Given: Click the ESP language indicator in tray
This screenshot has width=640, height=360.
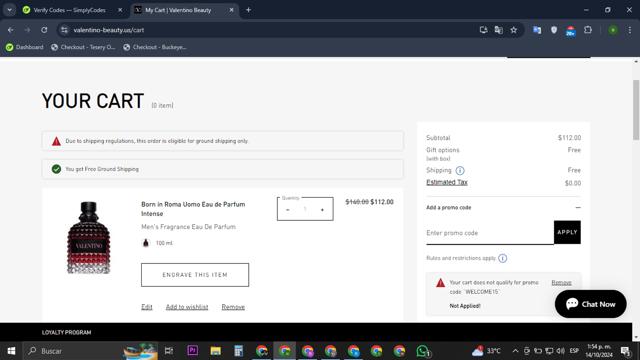Looking at the screenshot, I should click(x=574, y=351).
